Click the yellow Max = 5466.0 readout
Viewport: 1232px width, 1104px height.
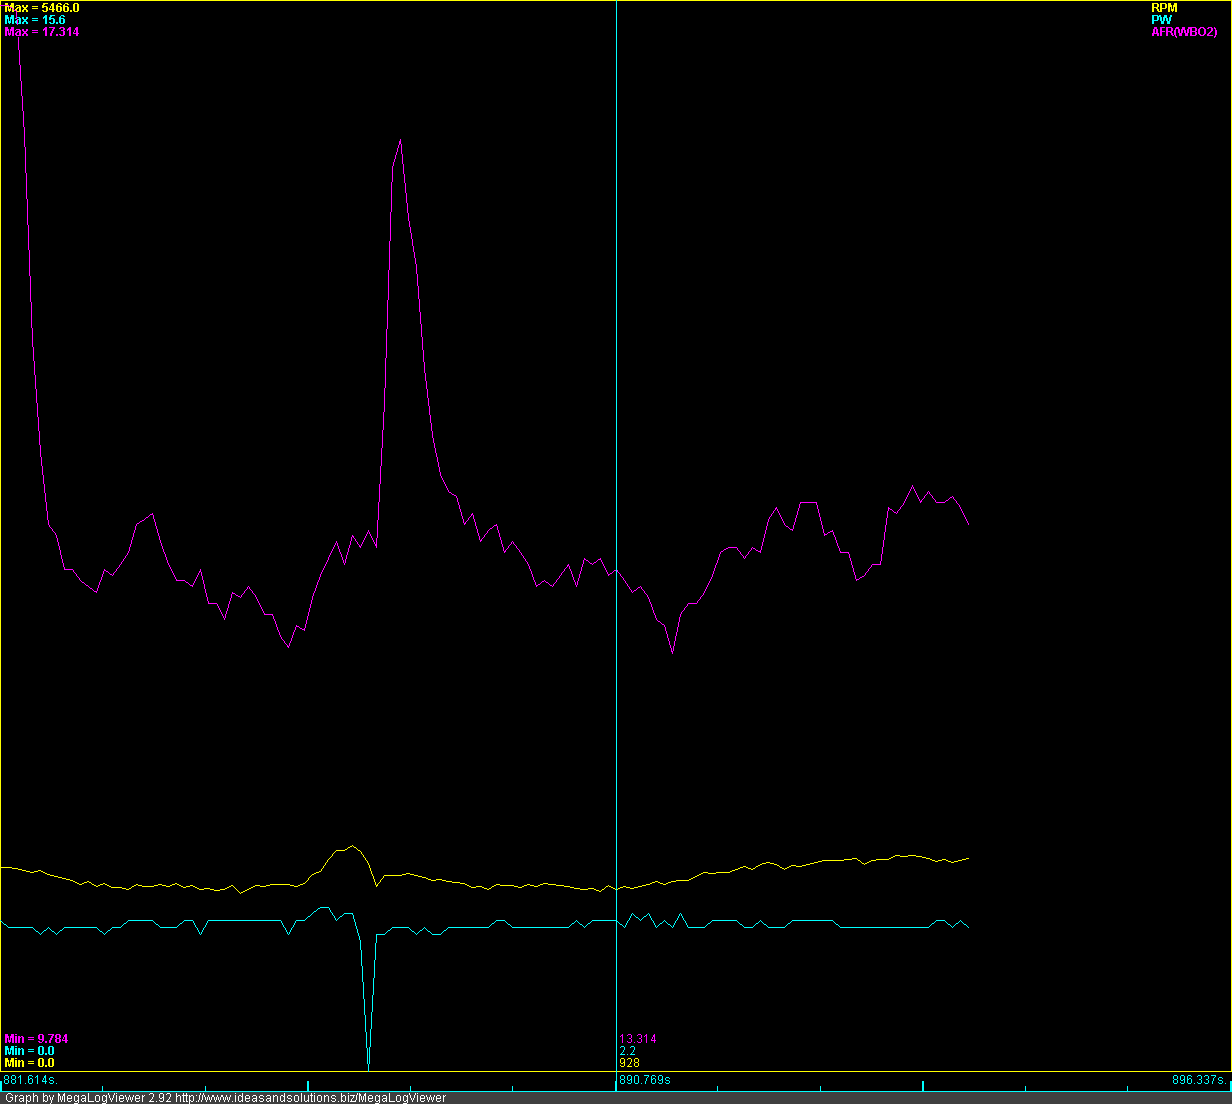click(x=42, y=8)
